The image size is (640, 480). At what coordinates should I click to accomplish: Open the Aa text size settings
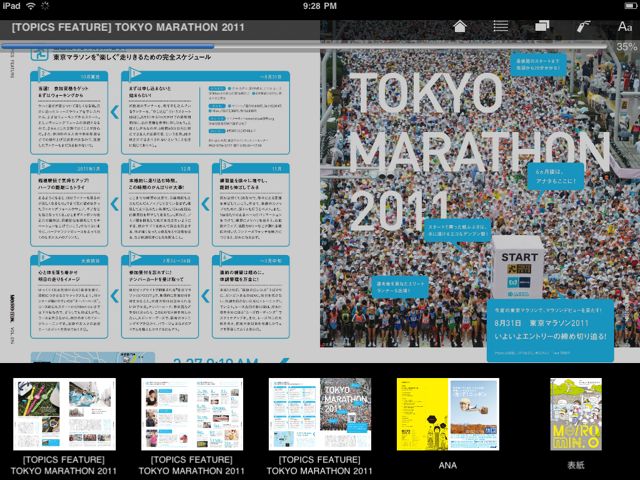coord(624,27)
